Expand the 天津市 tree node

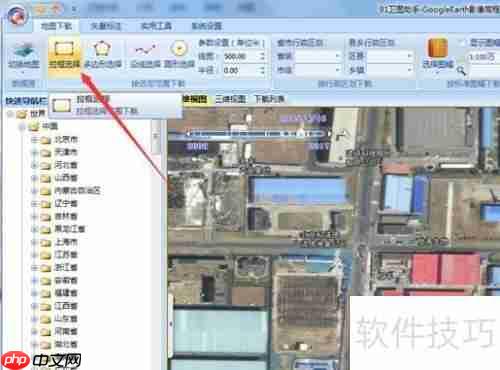coord(34,153)
